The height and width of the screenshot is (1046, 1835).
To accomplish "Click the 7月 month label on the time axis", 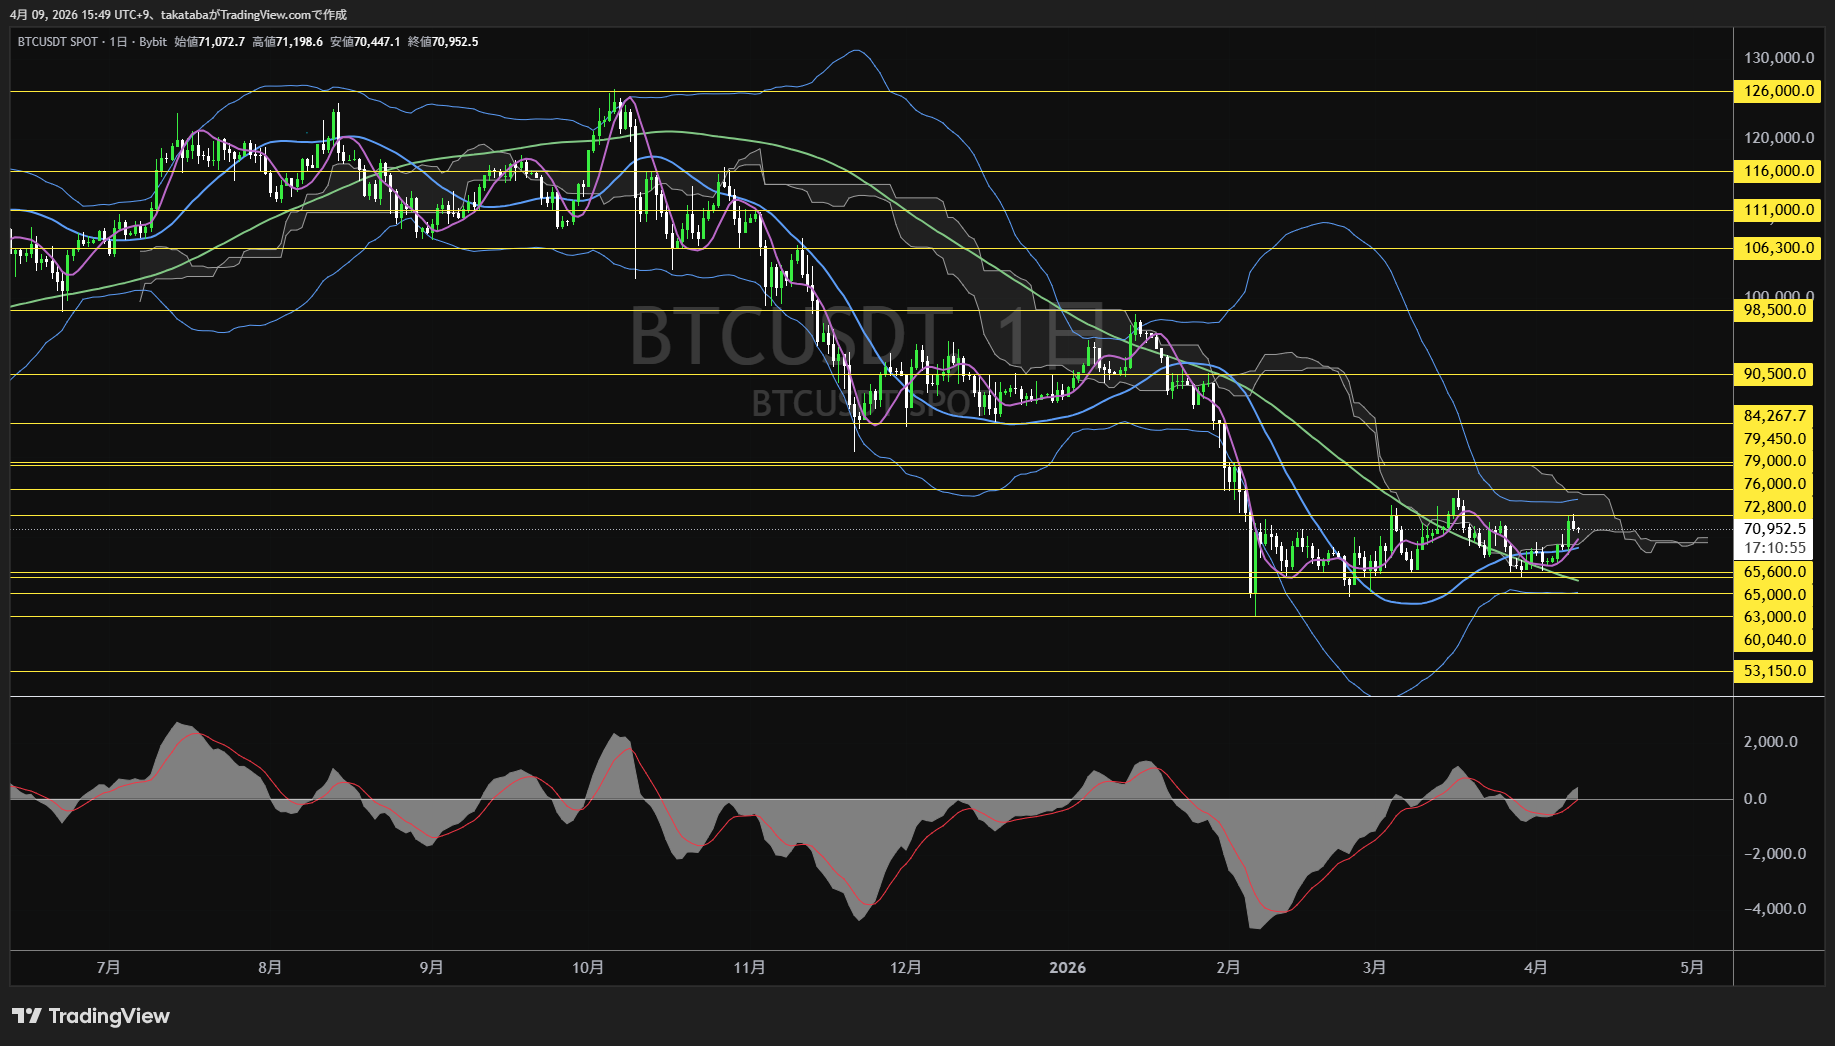I will pyautogui.click(x=109, y=967).
